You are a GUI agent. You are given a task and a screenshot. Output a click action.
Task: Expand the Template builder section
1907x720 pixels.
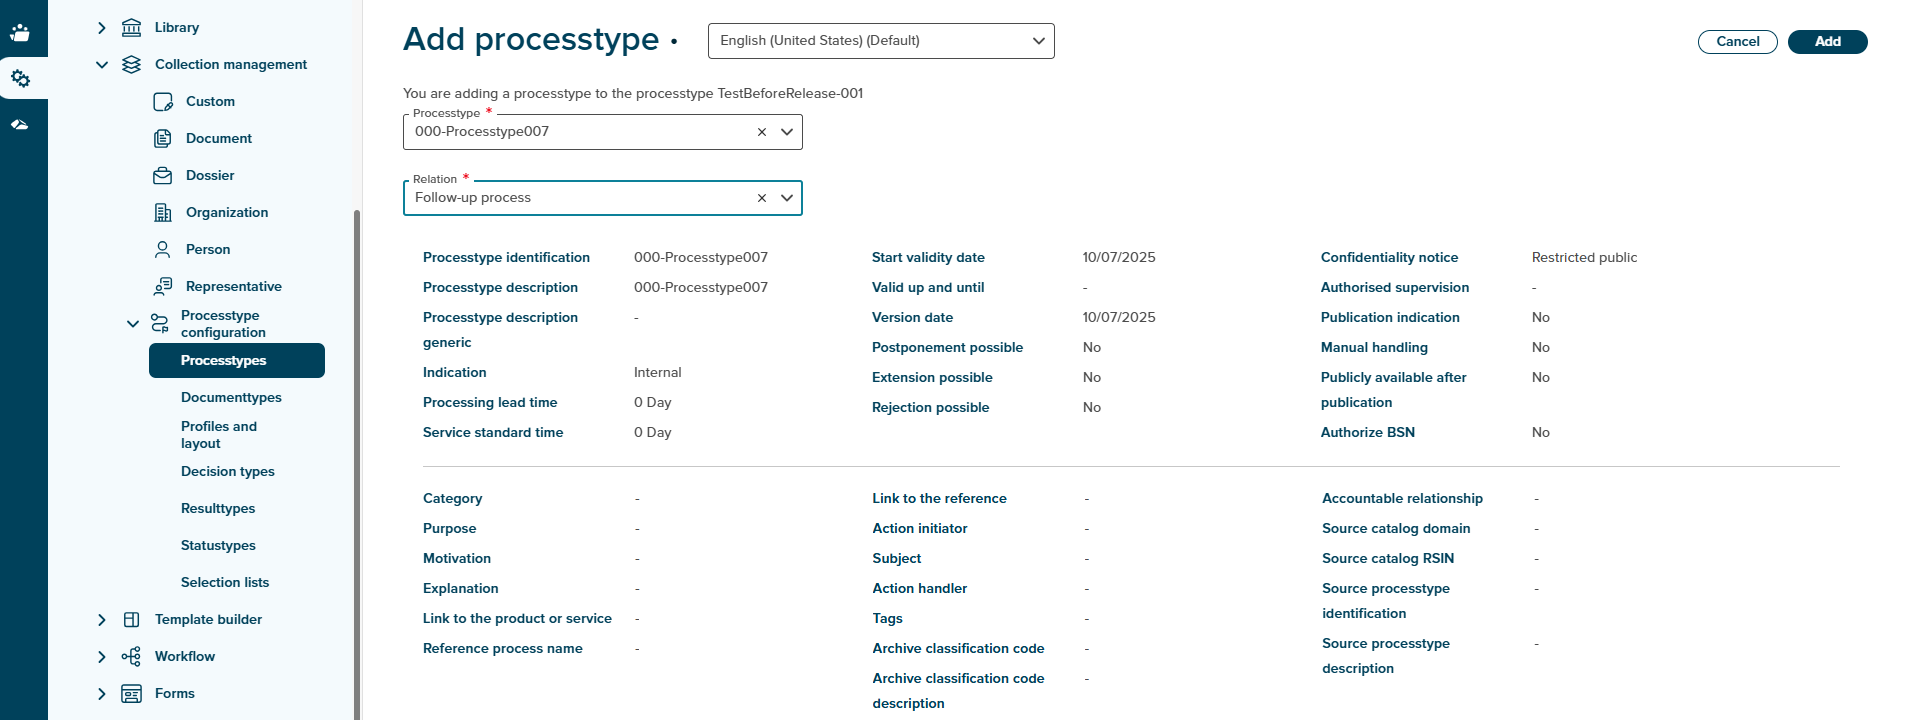pos(102,620)
